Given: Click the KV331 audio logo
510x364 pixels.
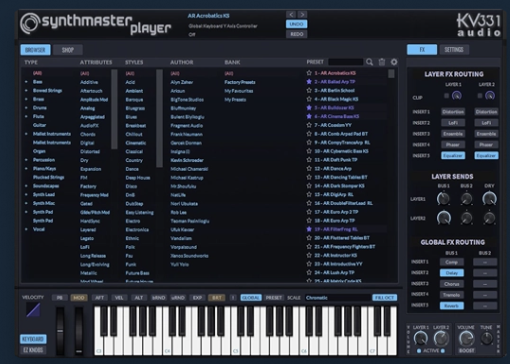Looking at the screenshot, I should point(479,25).
